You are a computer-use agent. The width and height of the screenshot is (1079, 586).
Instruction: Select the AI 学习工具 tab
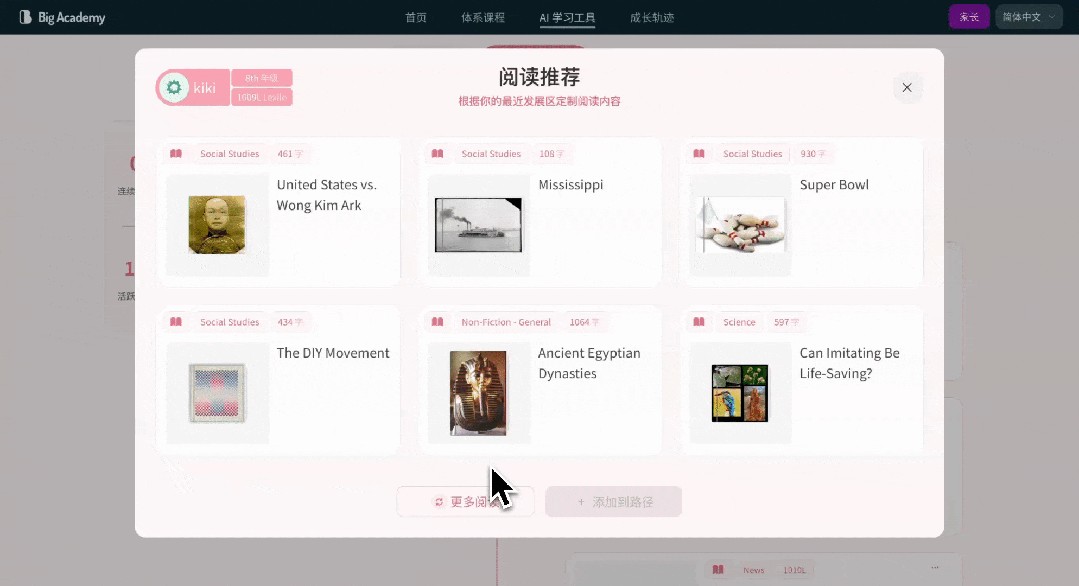tap(567, 17)
